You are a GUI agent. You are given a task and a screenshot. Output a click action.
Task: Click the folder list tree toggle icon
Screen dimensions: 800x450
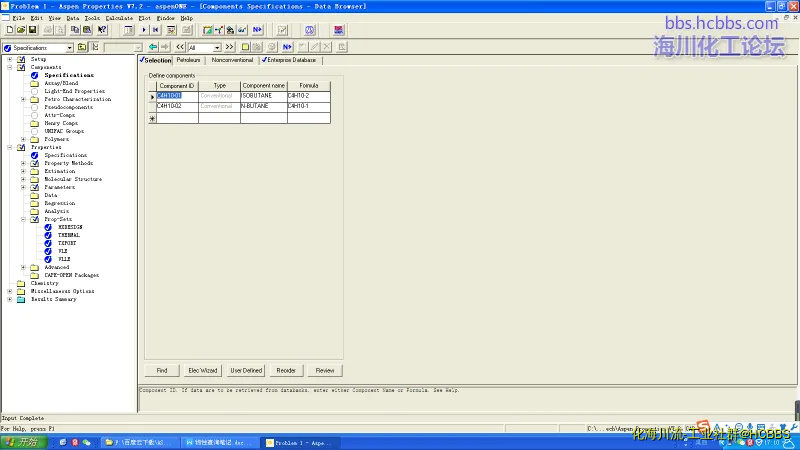(95, 47)
